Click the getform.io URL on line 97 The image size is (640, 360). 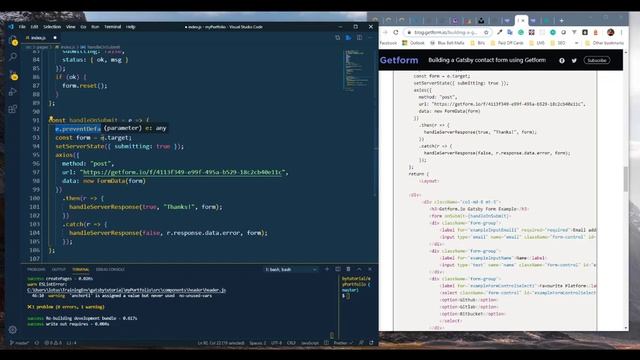coord(182,172)
